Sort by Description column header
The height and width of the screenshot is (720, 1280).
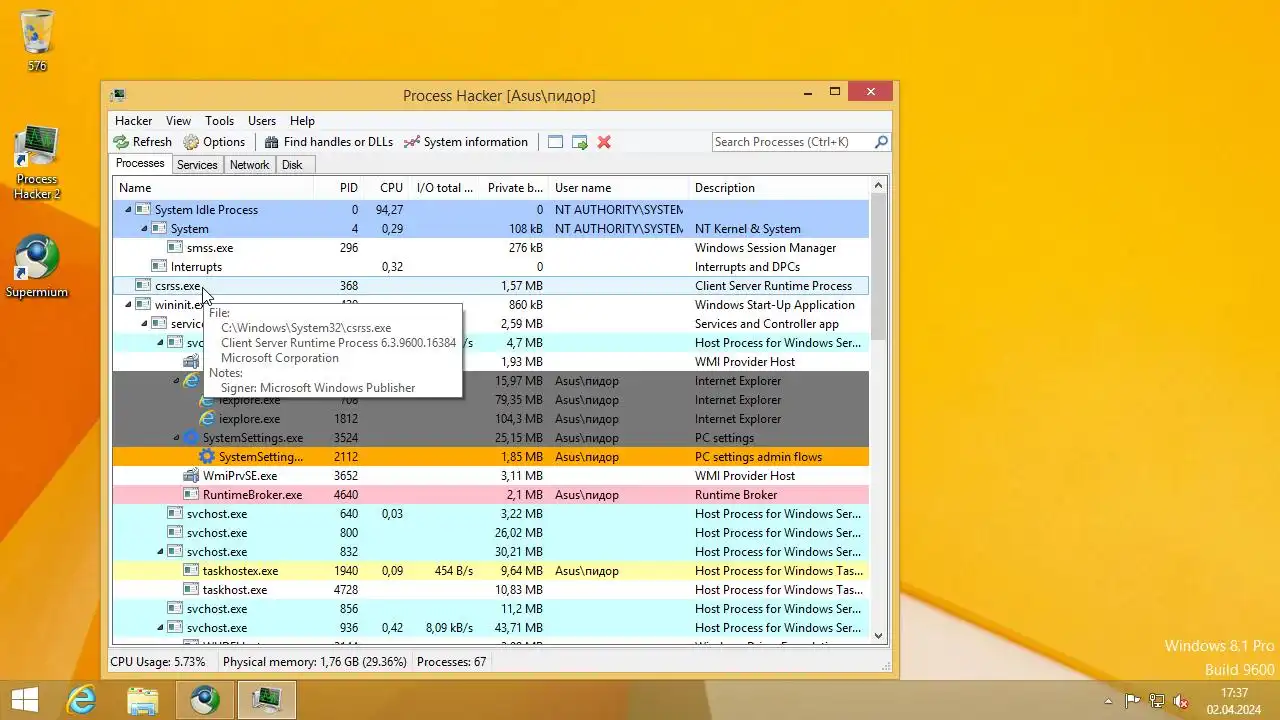coord(780,188)
